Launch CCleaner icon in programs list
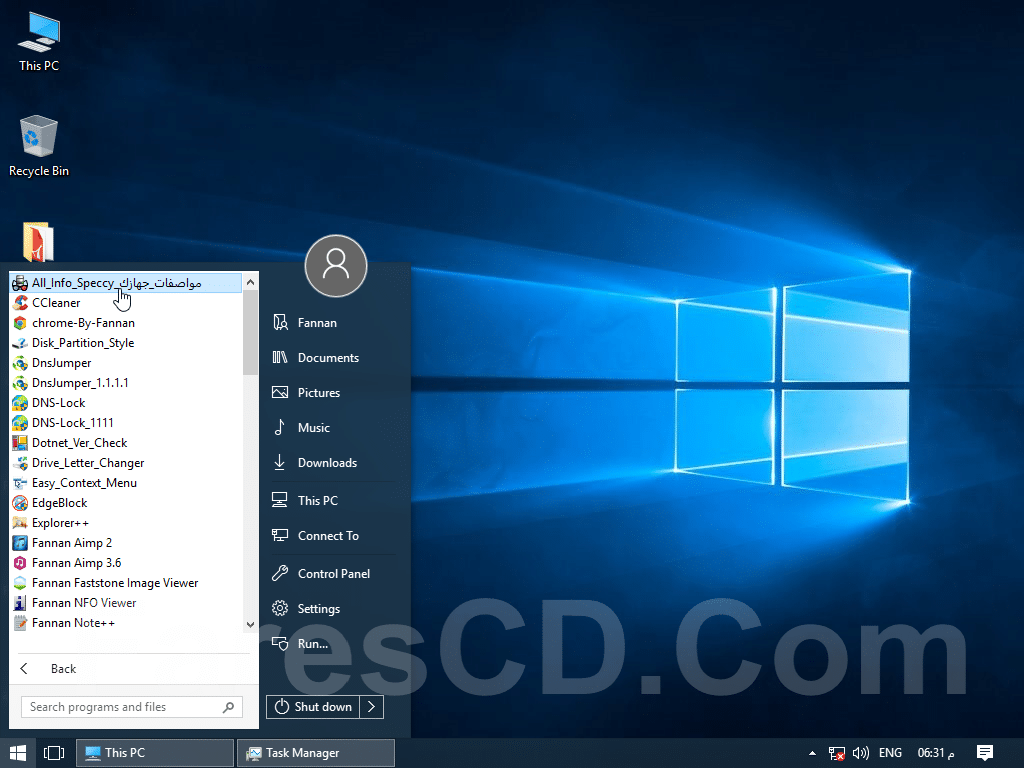This screenshot has height=768, width=1024. pos(20,303)
